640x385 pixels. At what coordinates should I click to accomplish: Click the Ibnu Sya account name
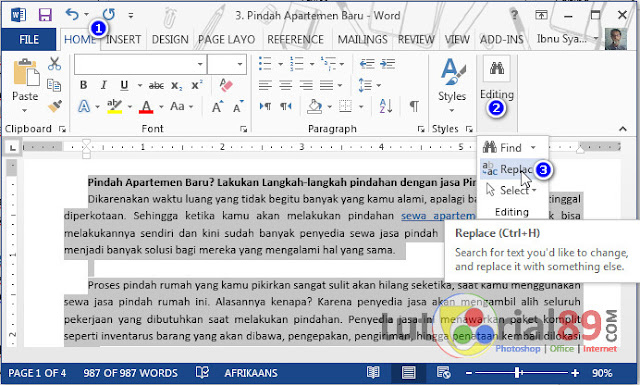click(562, 39)
